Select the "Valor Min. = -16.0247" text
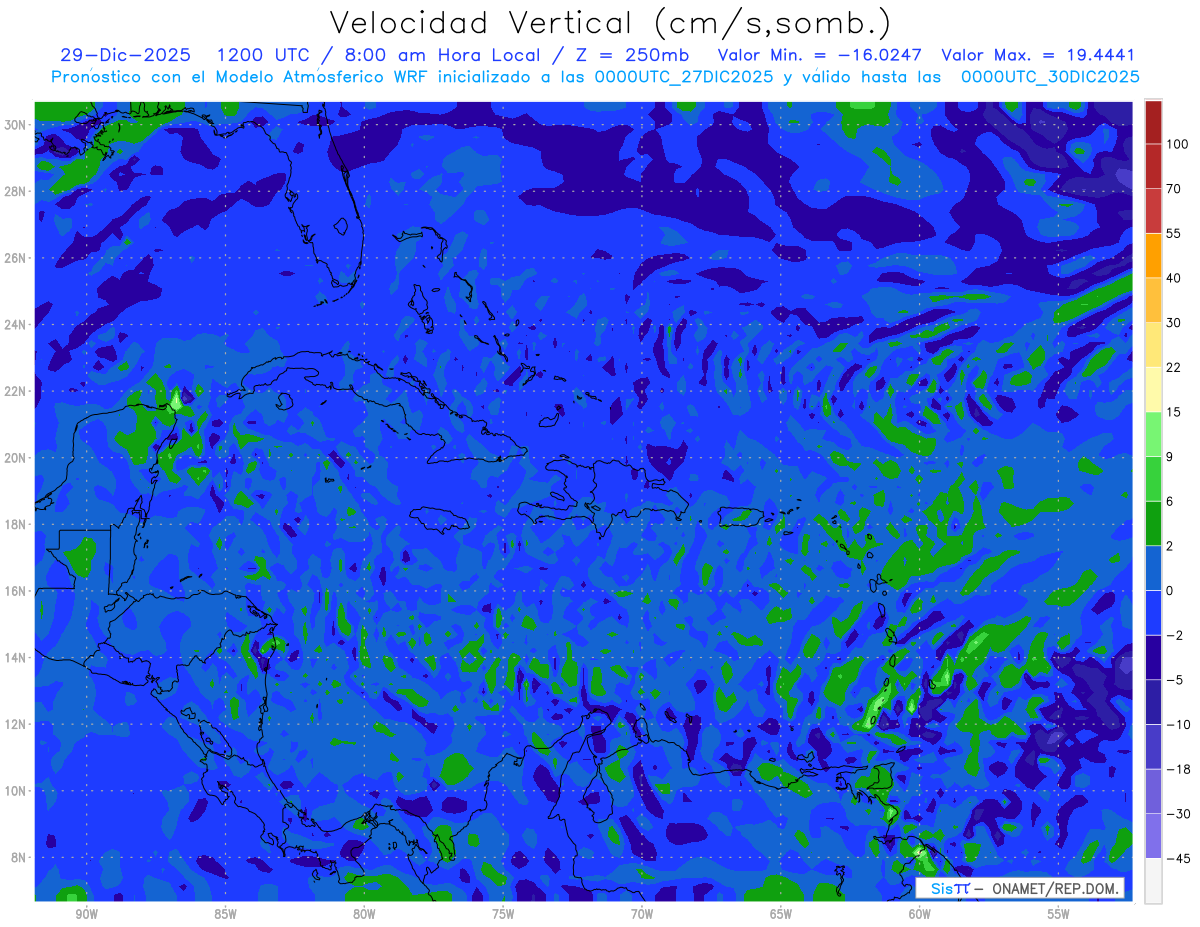1200x927 pixels. (x=821, y=55)
